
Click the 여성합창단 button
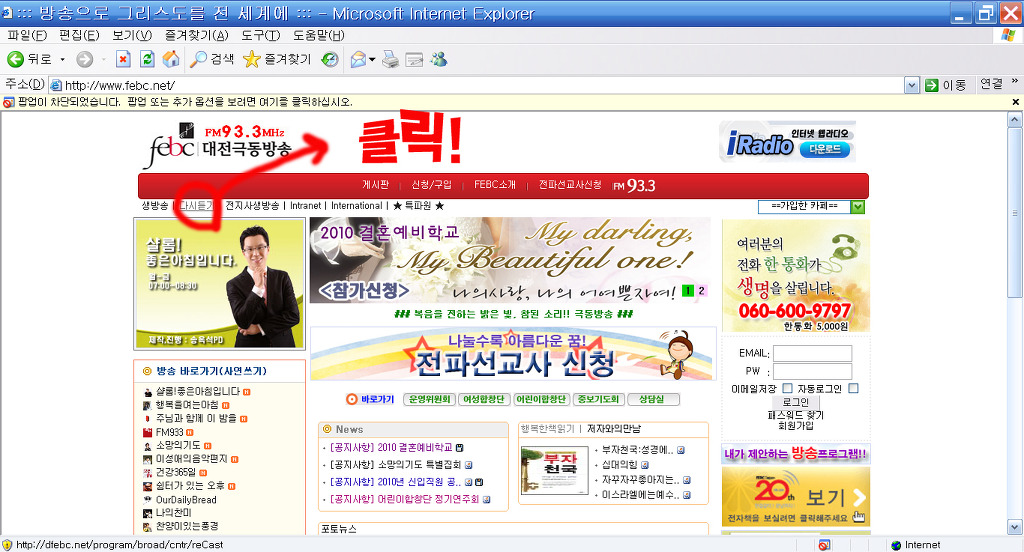click(484, 399)
